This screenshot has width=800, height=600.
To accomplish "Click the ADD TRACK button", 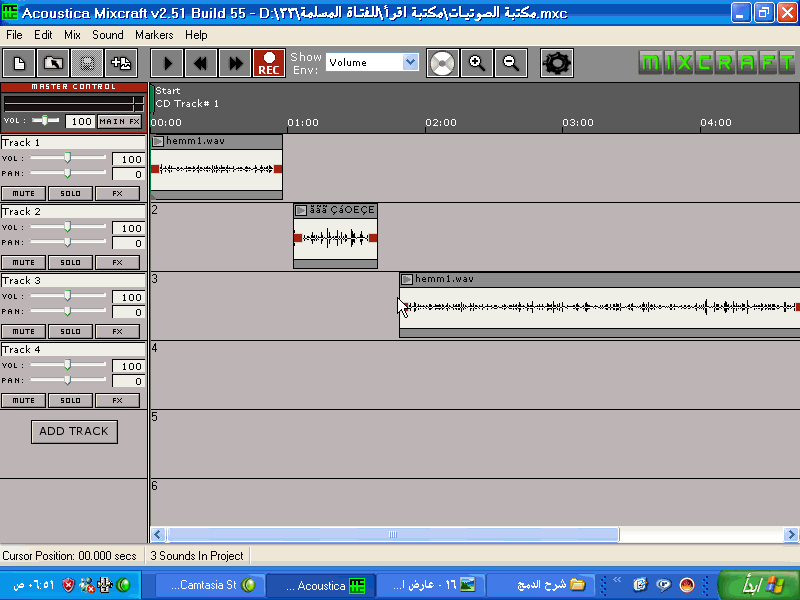I will pyautogui.click(x=74, y=432).
